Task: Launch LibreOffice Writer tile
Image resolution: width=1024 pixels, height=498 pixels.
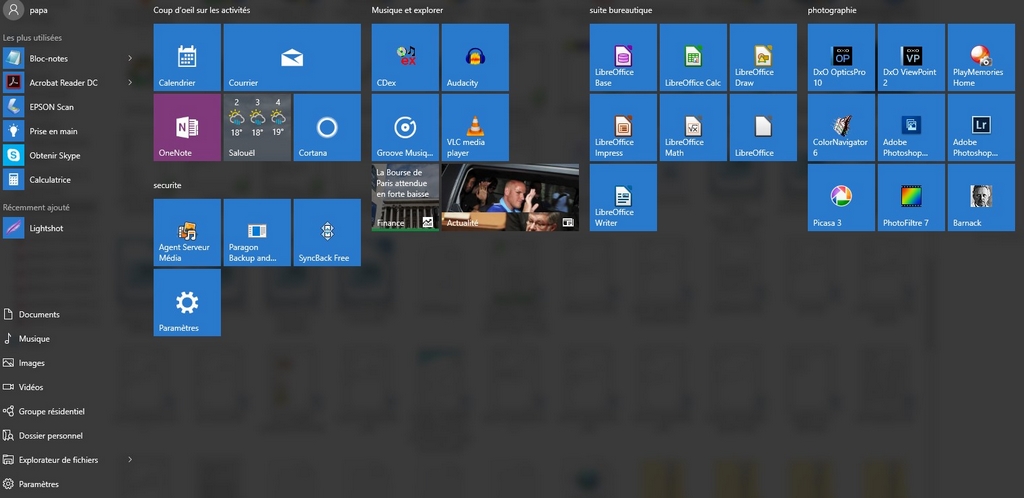Action: [623, 197]
